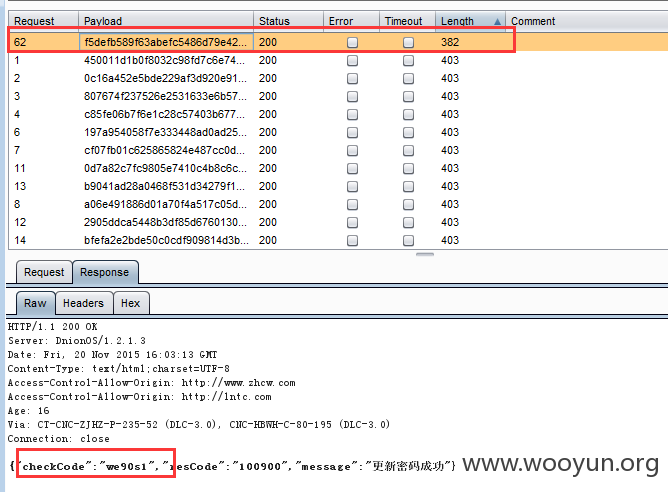Toggle Timeout checkbox in request 8 row

pyautogui.click(x=408, y=204)
